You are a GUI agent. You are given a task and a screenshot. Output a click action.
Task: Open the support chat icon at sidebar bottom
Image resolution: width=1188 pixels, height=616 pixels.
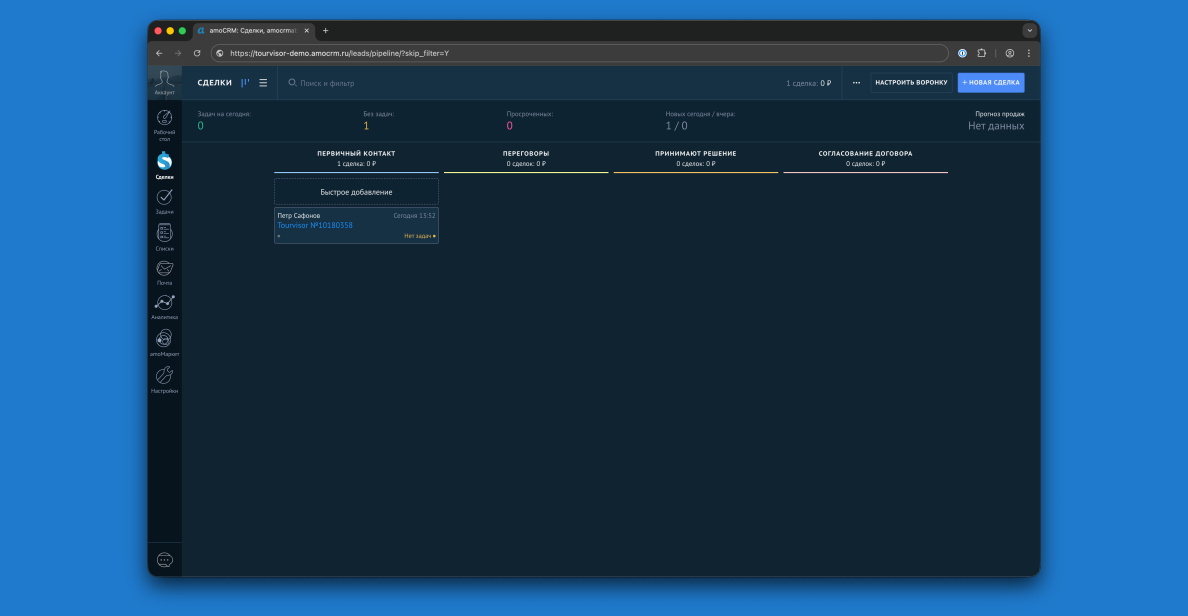[x=164, y=559]
